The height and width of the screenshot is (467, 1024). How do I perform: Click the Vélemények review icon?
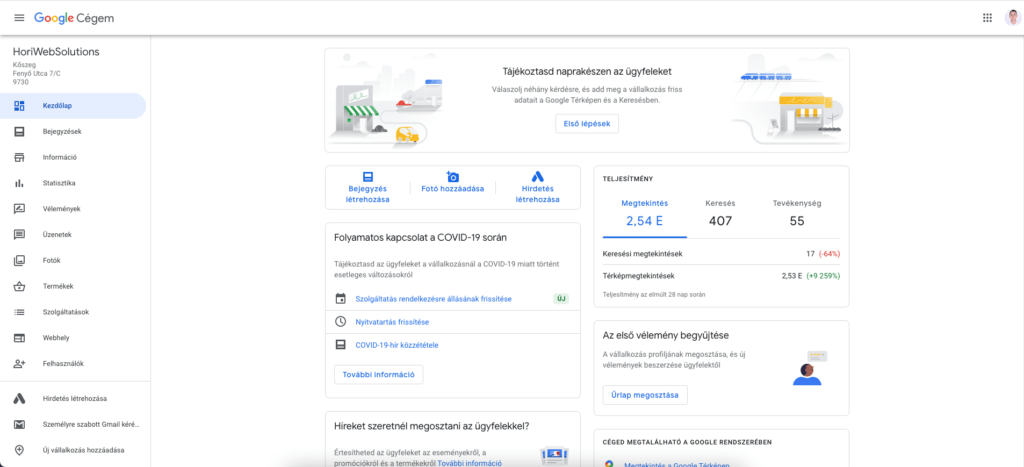click(x=20, y=209)
